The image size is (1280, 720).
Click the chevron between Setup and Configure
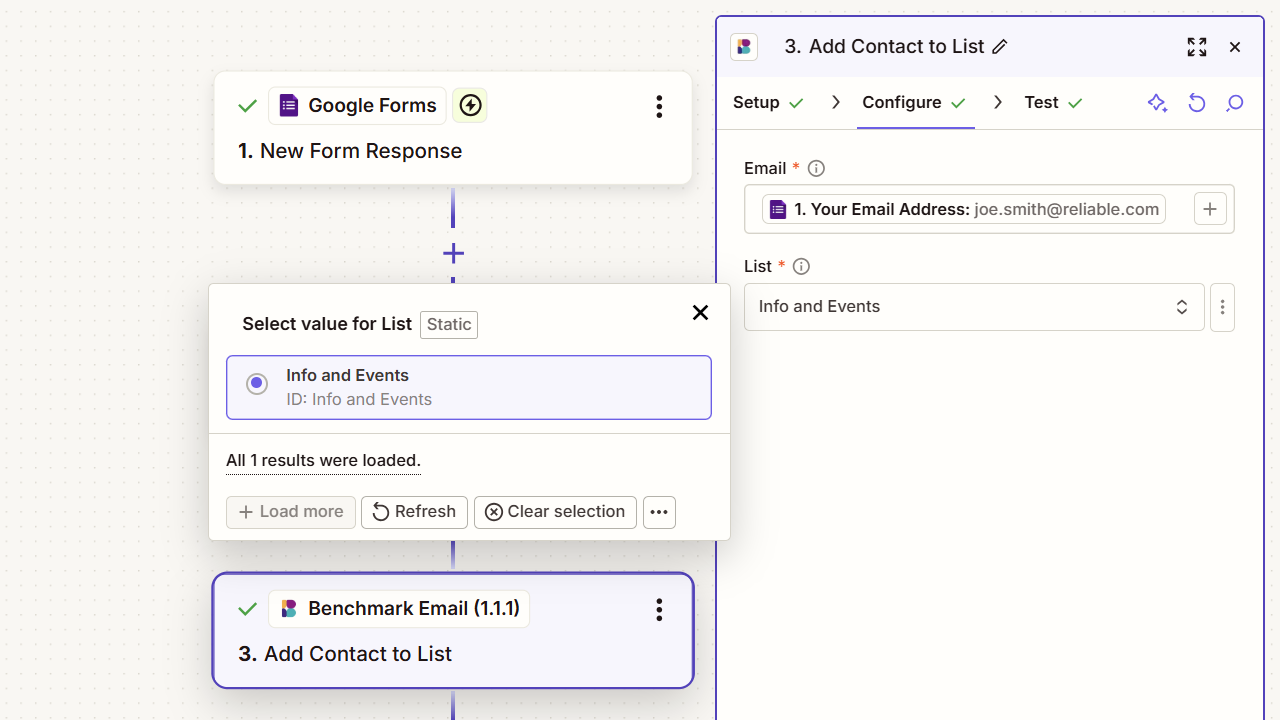[836, 103]
